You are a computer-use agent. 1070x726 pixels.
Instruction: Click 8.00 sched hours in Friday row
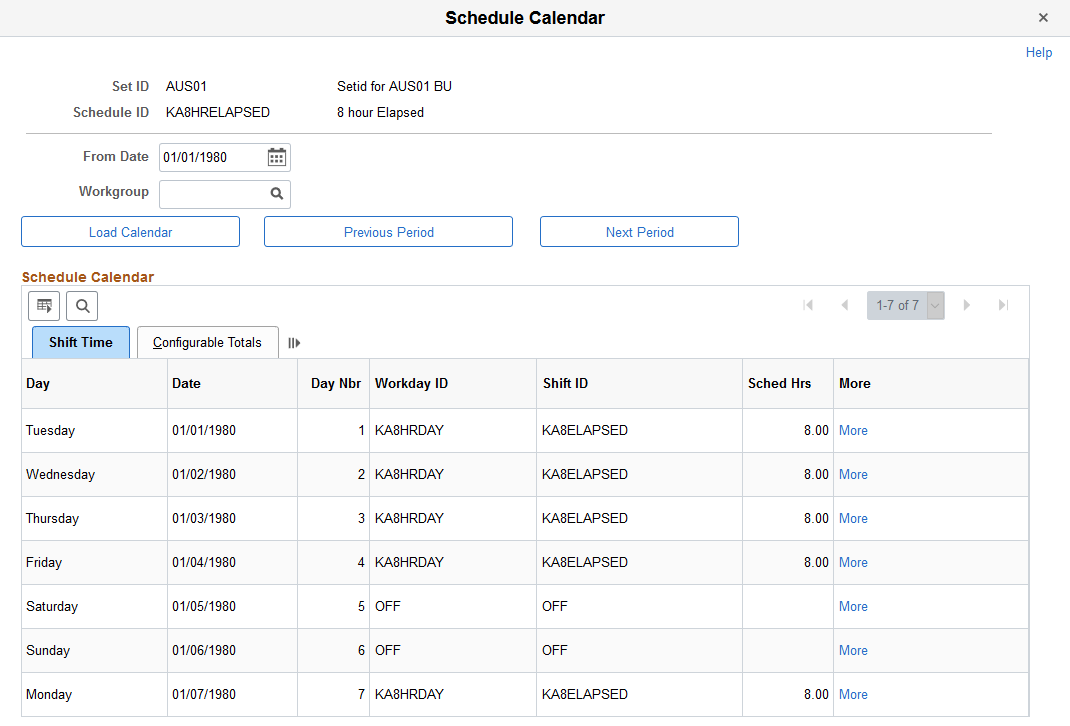tap(816, 562)
